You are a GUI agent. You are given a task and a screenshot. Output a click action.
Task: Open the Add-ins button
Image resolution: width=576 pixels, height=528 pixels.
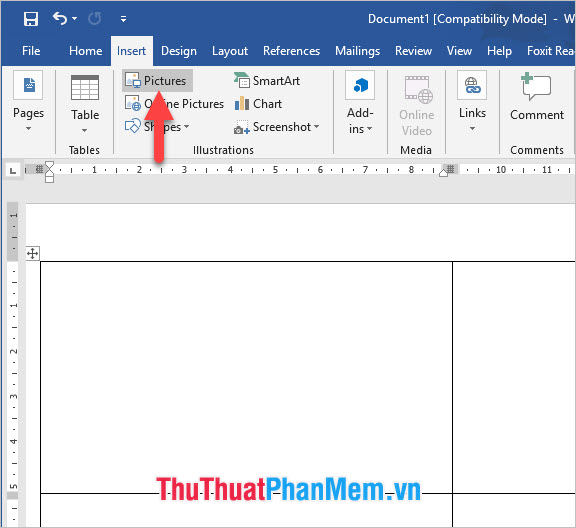tap(360, 103)
